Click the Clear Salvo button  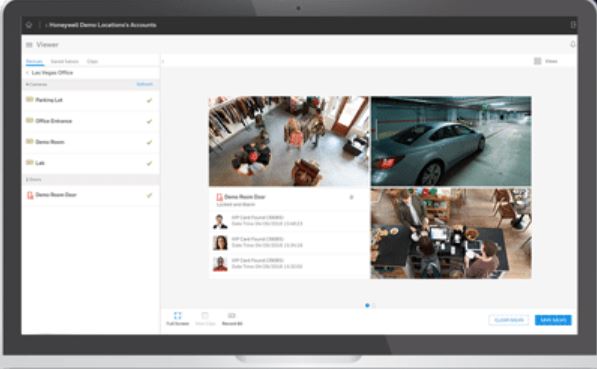[x=509, y=320]
